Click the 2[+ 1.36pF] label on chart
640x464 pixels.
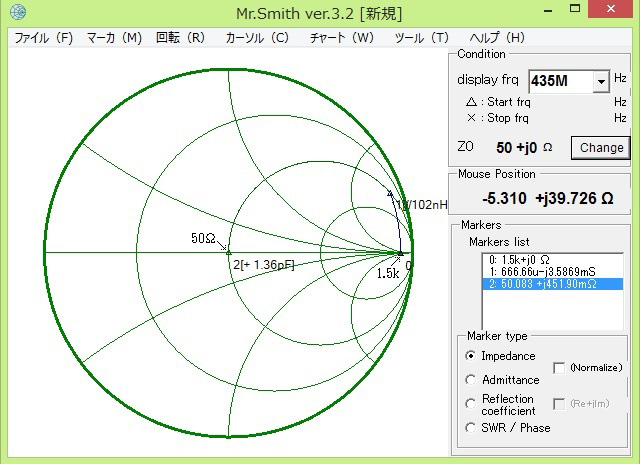click(264, 265)
